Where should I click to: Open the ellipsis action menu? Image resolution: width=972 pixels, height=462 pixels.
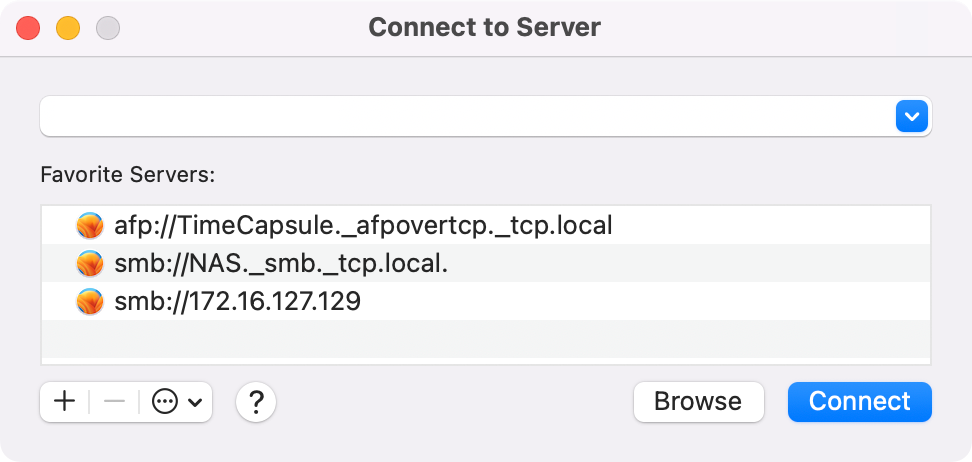(165, 402)
